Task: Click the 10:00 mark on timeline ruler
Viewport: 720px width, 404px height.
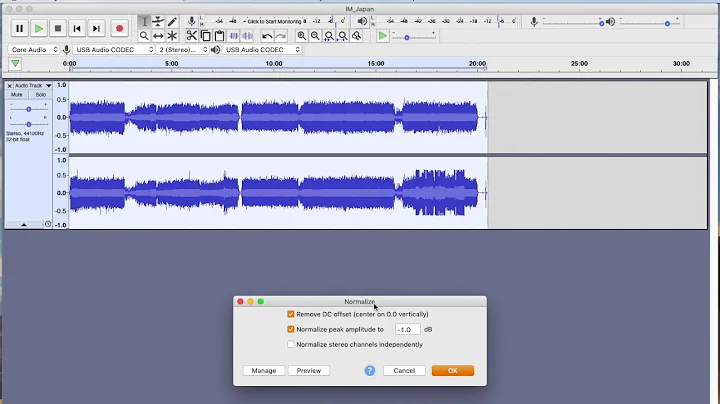Action: (x=274, y=63)
